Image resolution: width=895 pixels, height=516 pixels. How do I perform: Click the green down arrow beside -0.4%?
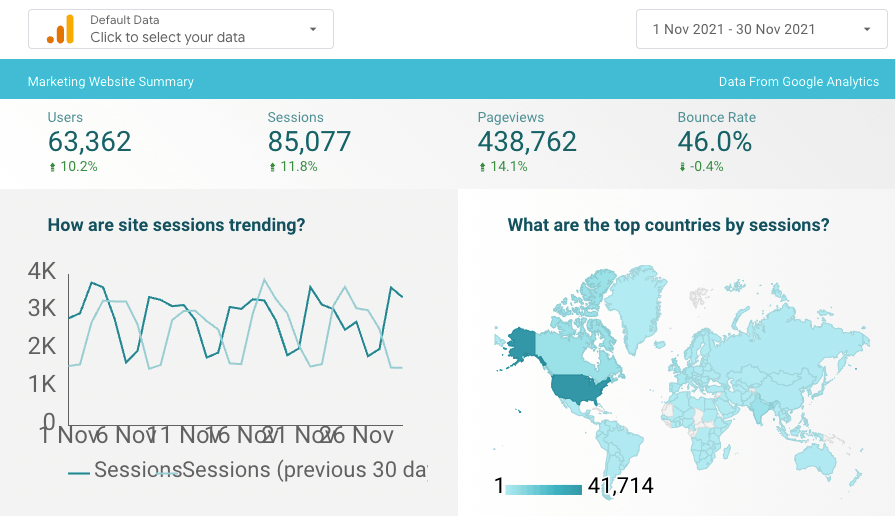[x=682, y=167]
